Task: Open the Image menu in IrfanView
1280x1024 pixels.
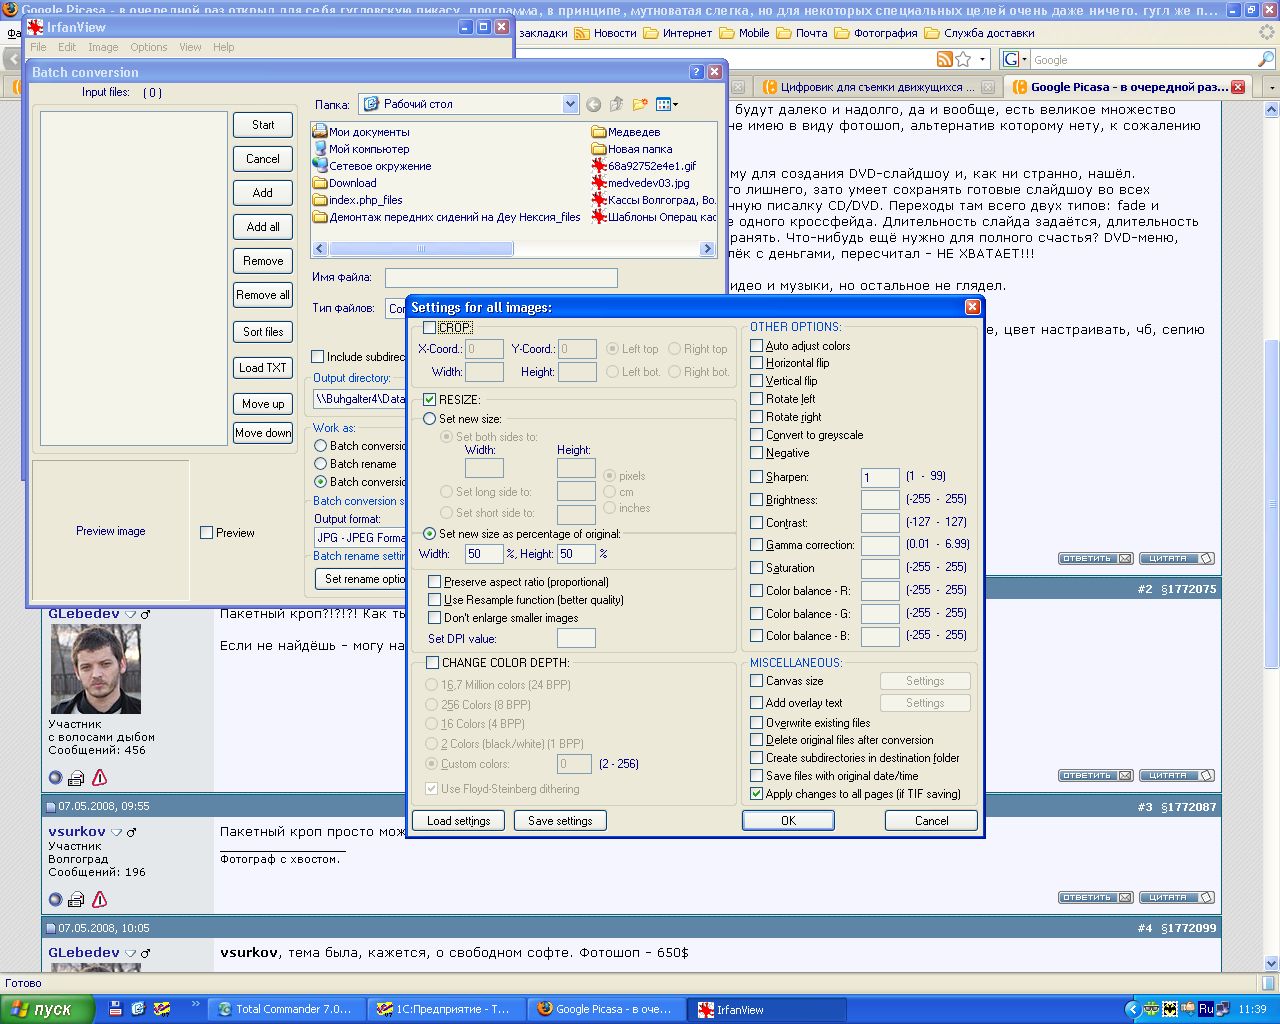Action: [103, 47]
